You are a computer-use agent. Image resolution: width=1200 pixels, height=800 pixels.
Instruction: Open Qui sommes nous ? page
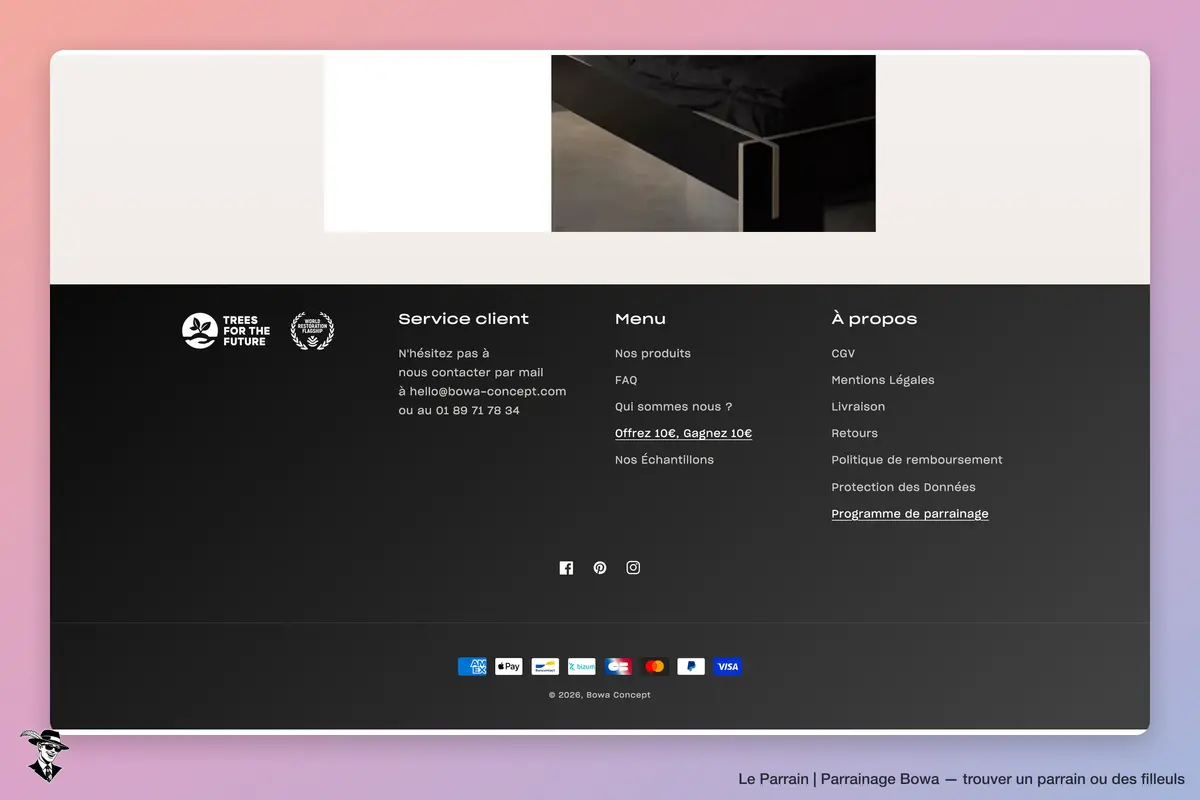[674, 407]
